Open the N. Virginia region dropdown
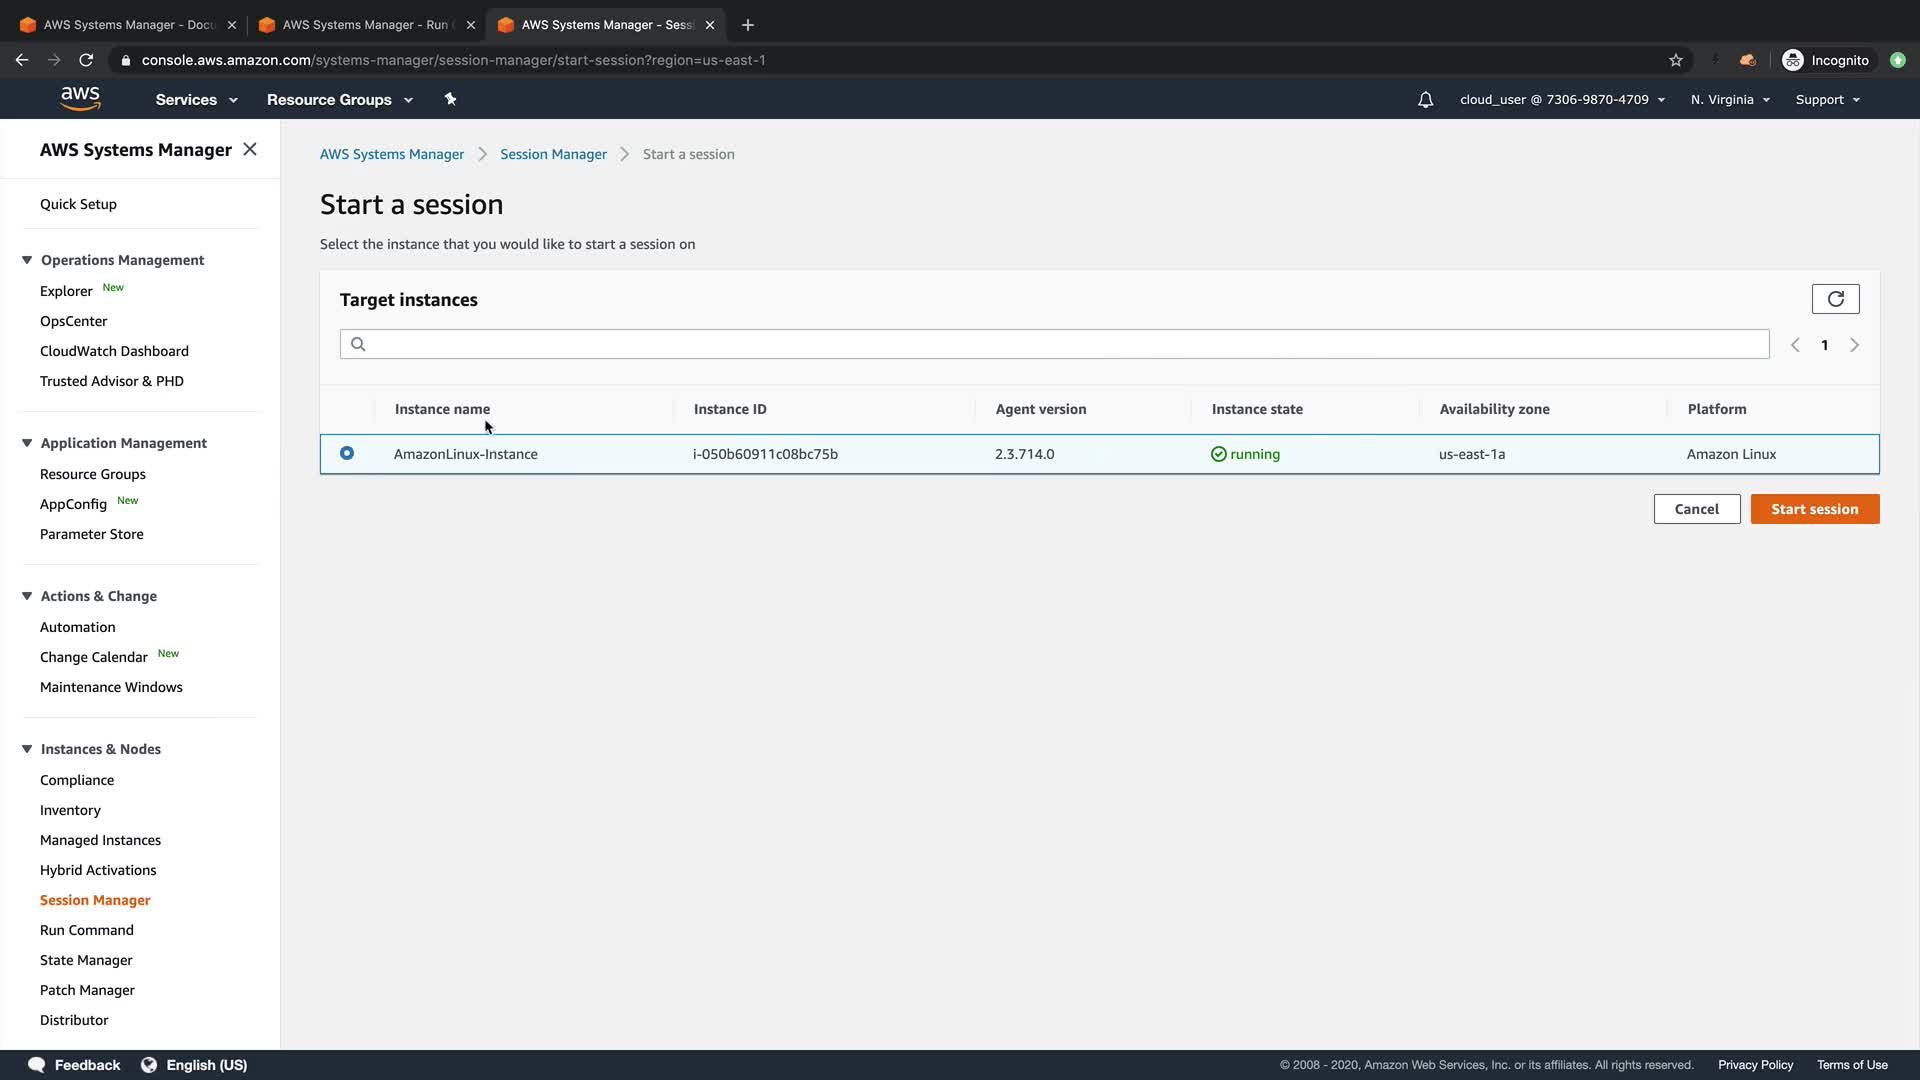The width and height of the screenshot is (1920, 1080). (x=1730, y=100)
